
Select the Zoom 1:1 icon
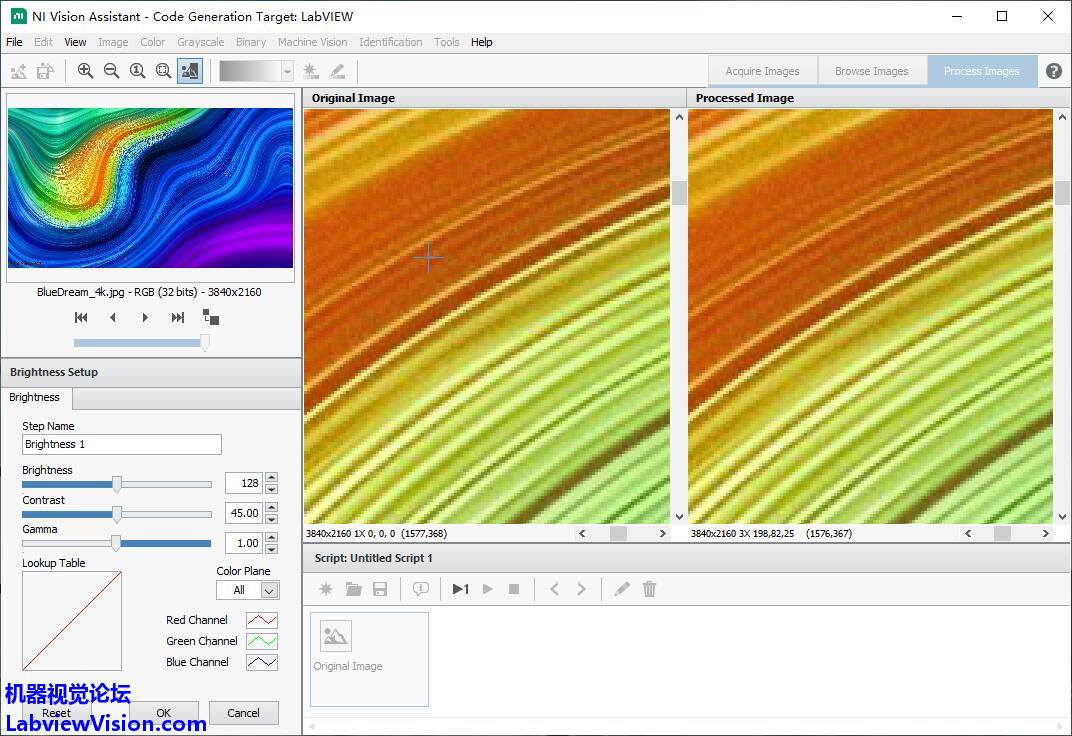[x=137, y=71]
